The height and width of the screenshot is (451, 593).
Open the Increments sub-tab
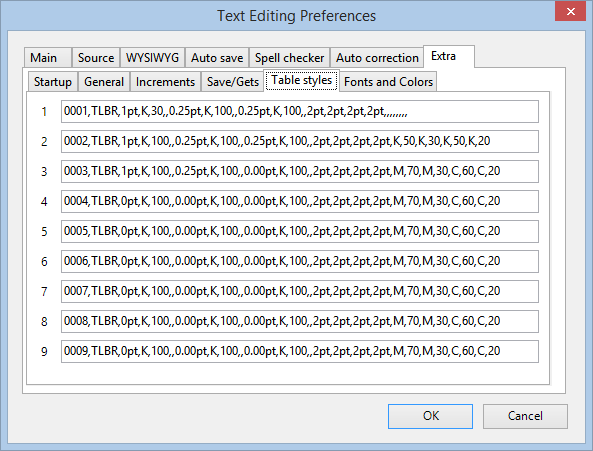coord(165,82)
